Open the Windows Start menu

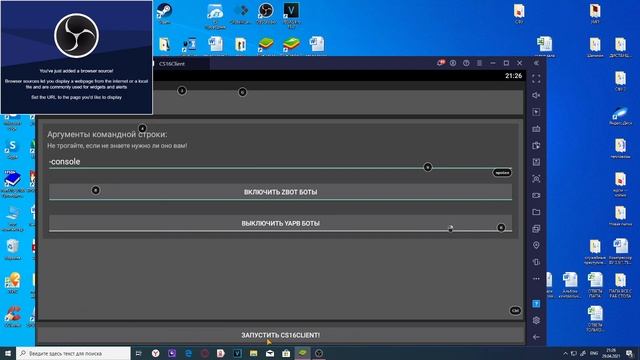8,353
